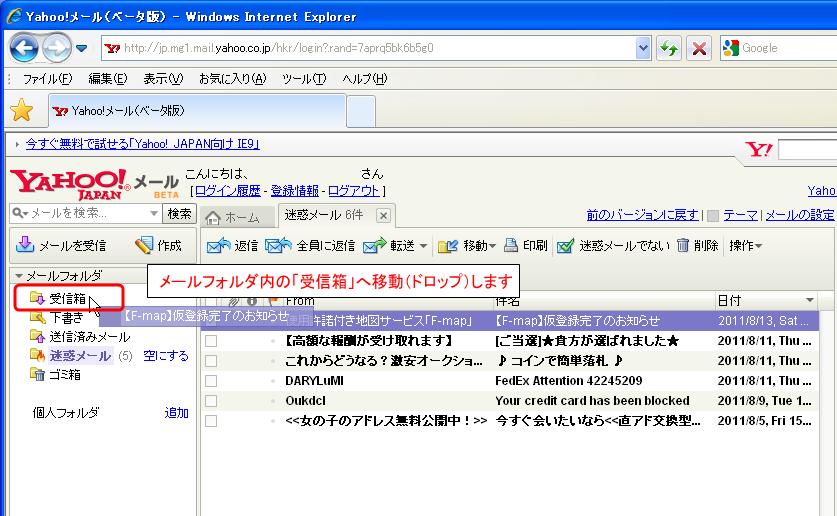Click the green Refresh page icon
Image resolution: width=837 pixels, height=516 pixels.
669,49
